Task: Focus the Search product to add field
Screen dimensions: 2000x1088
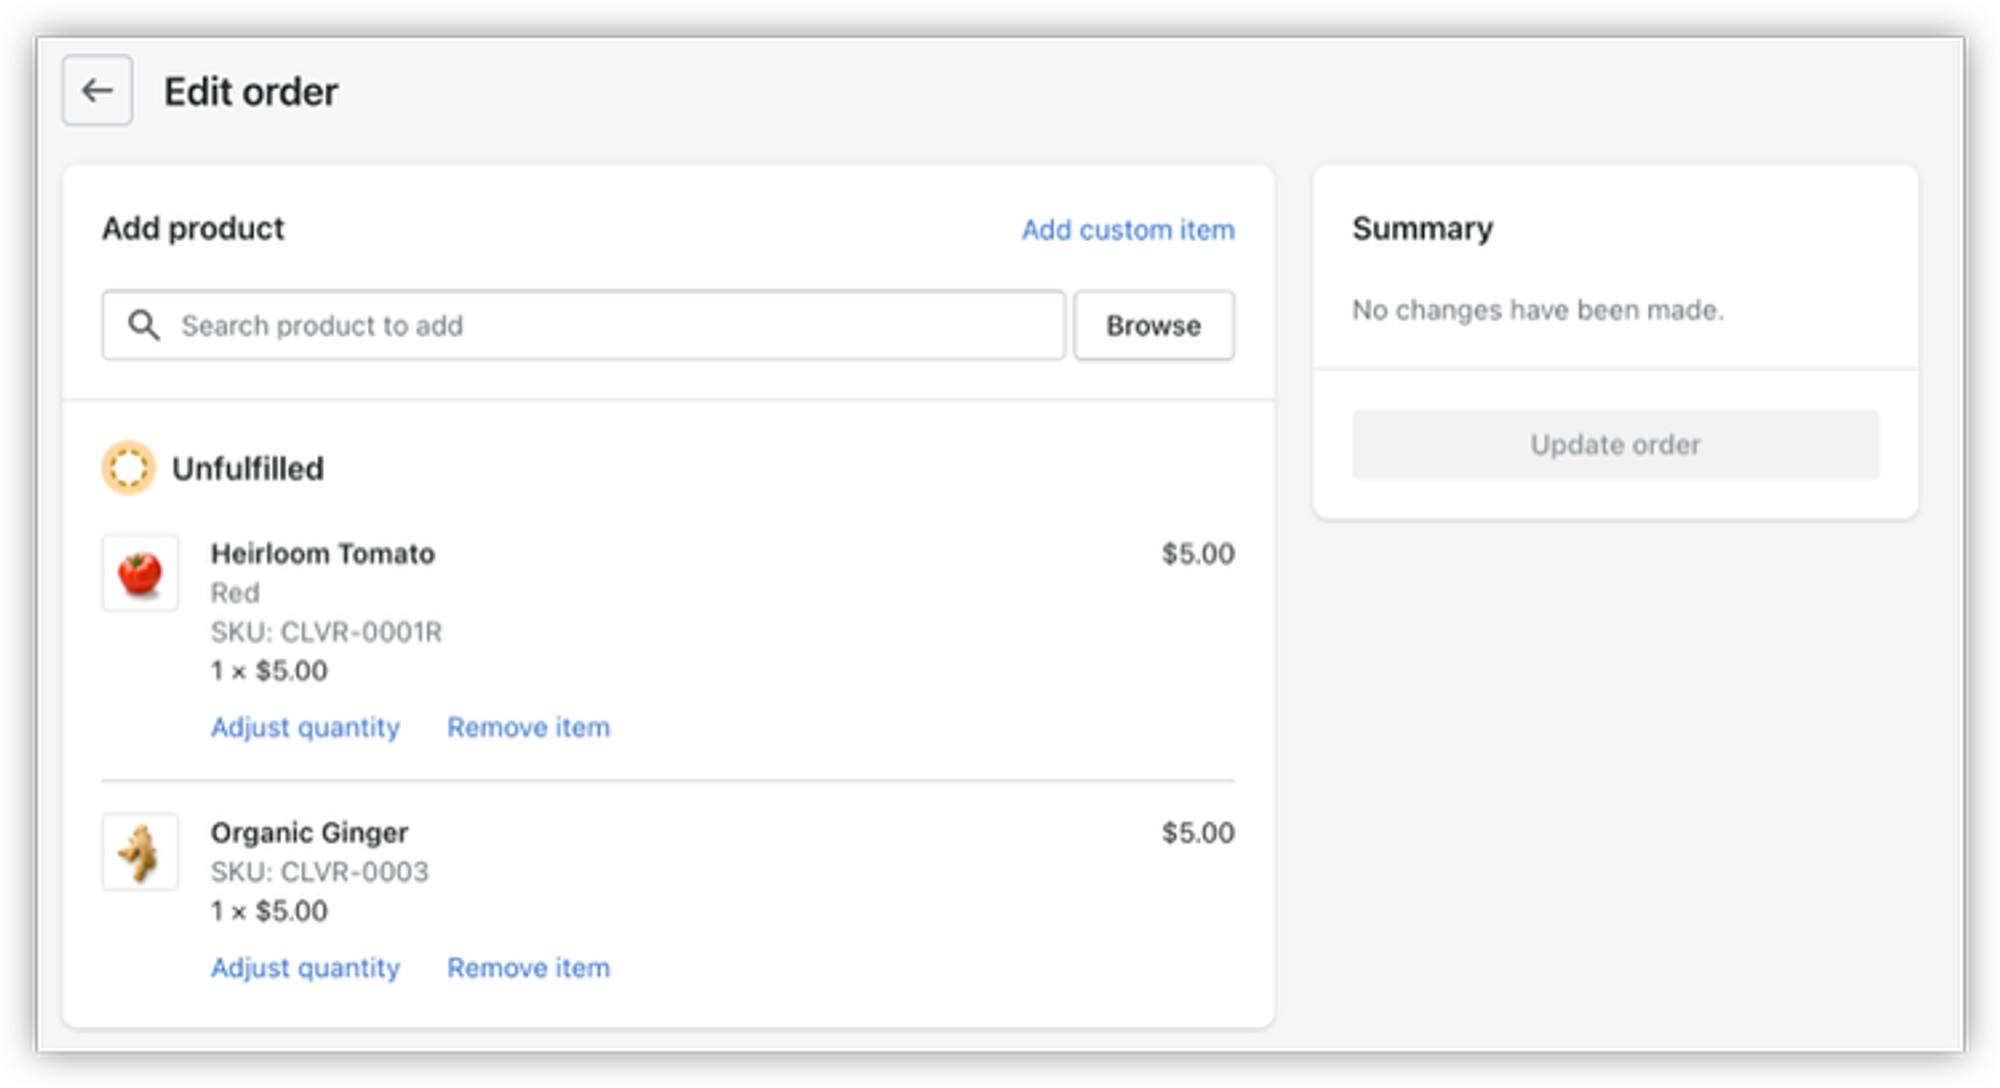Action: pyautogui.click(x=600, y=325)
